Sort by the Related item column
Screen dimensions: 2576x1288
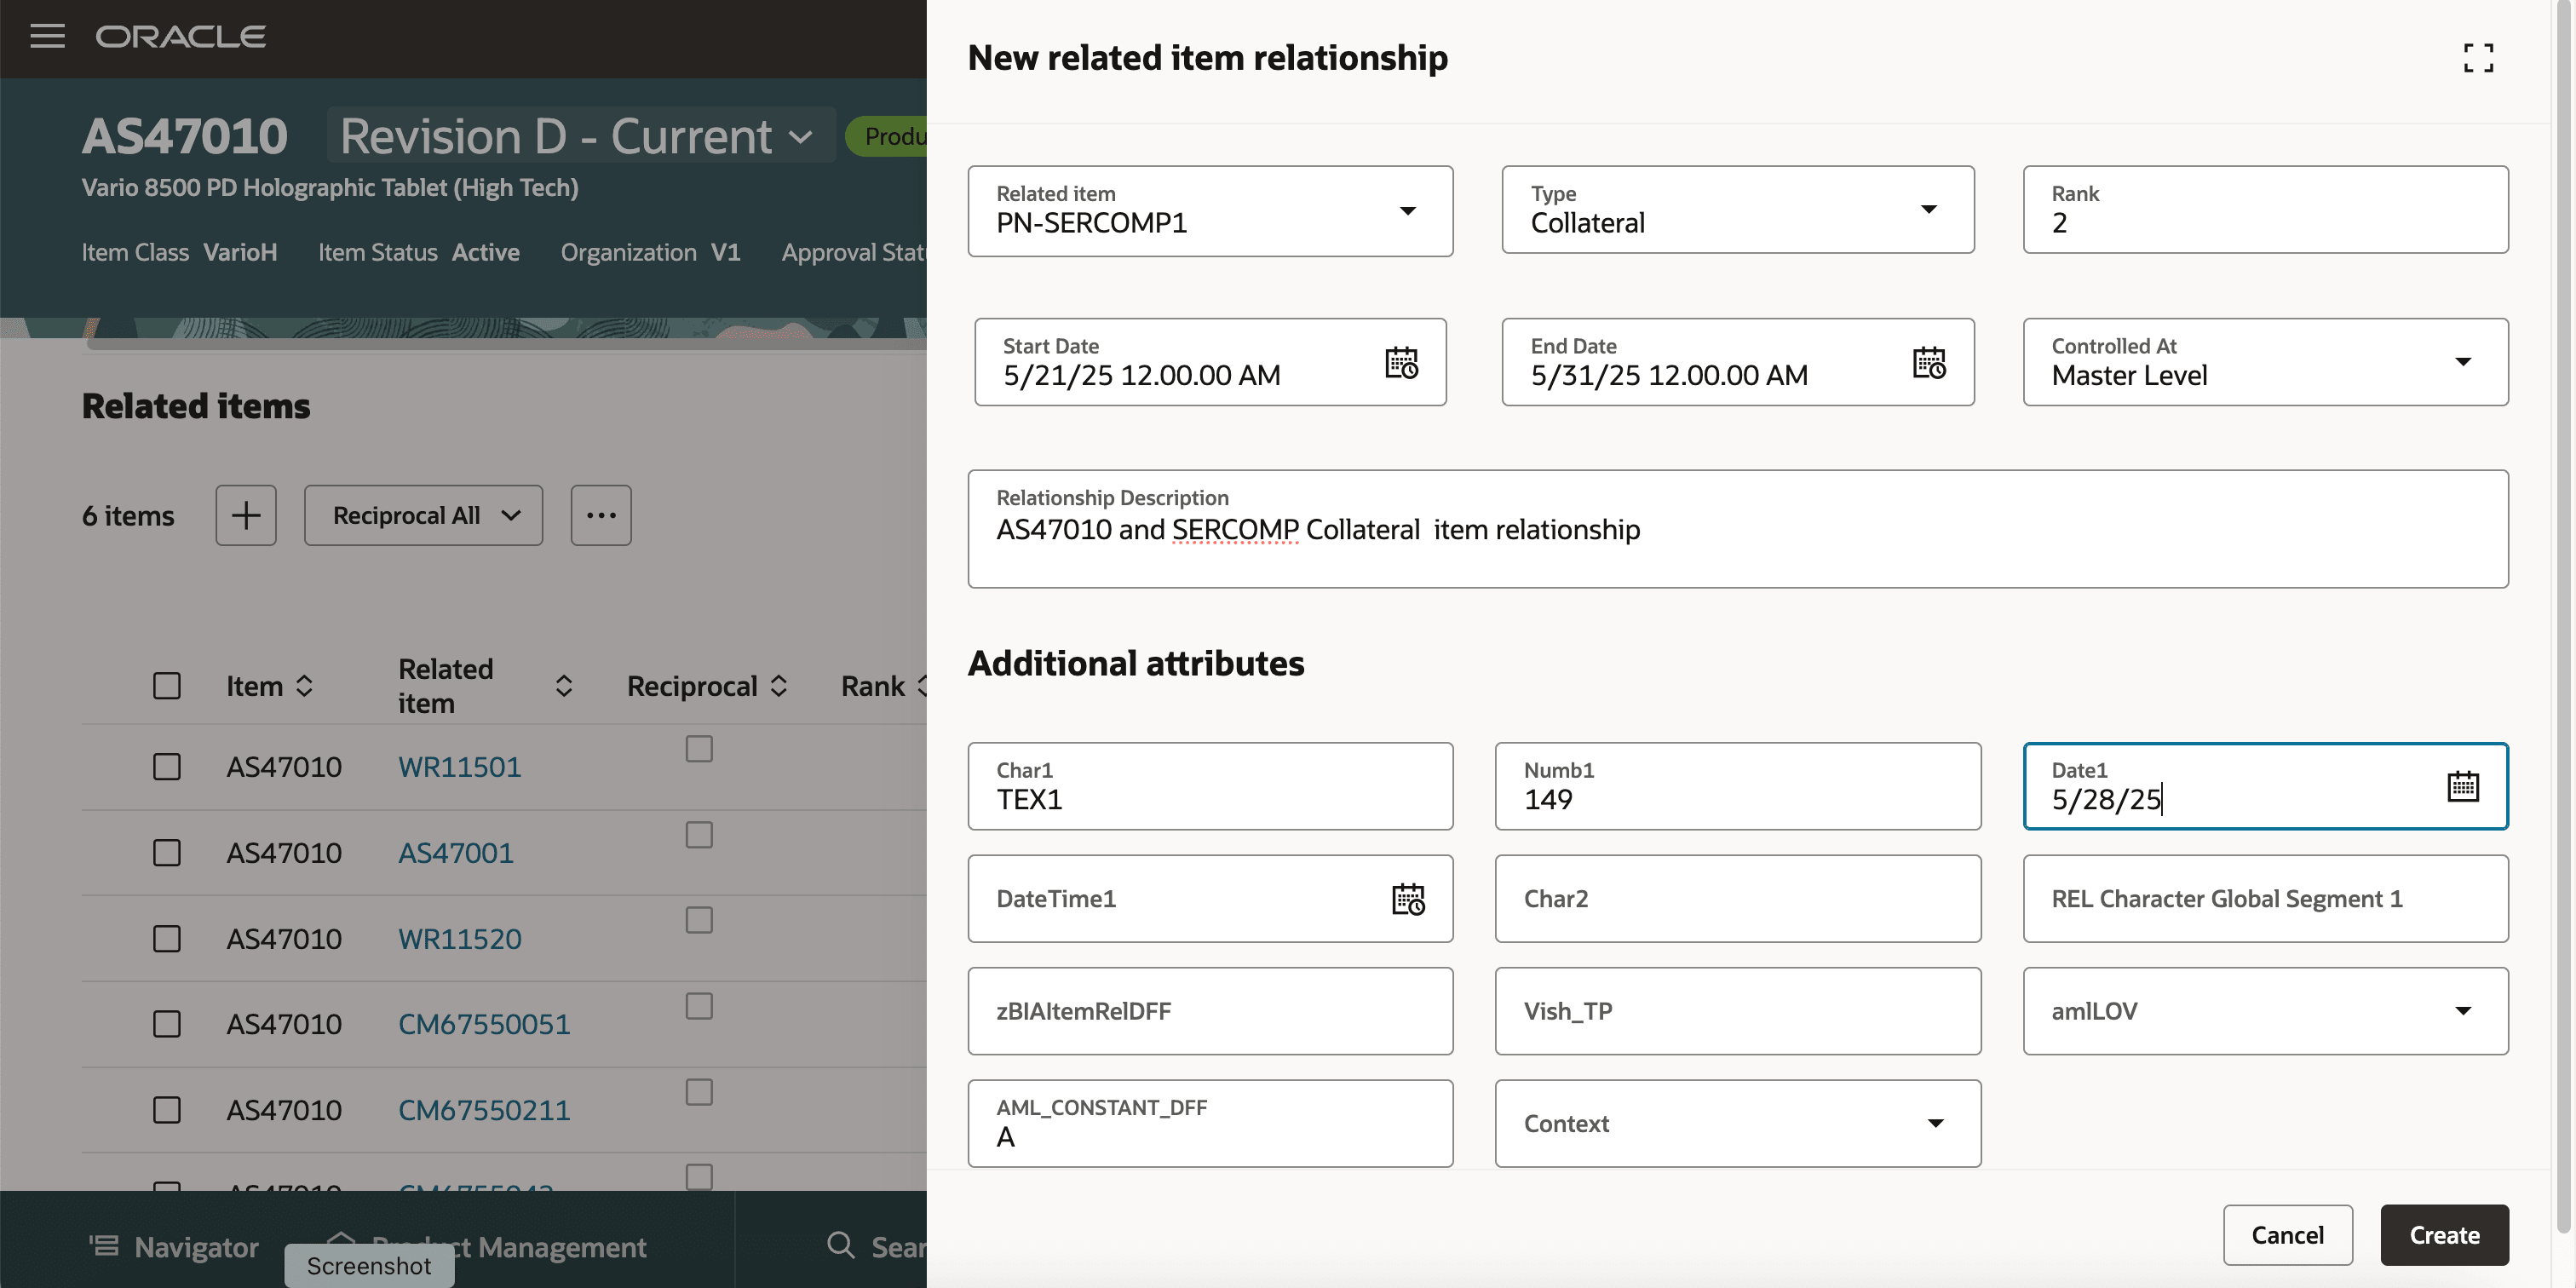coord(564,686)
